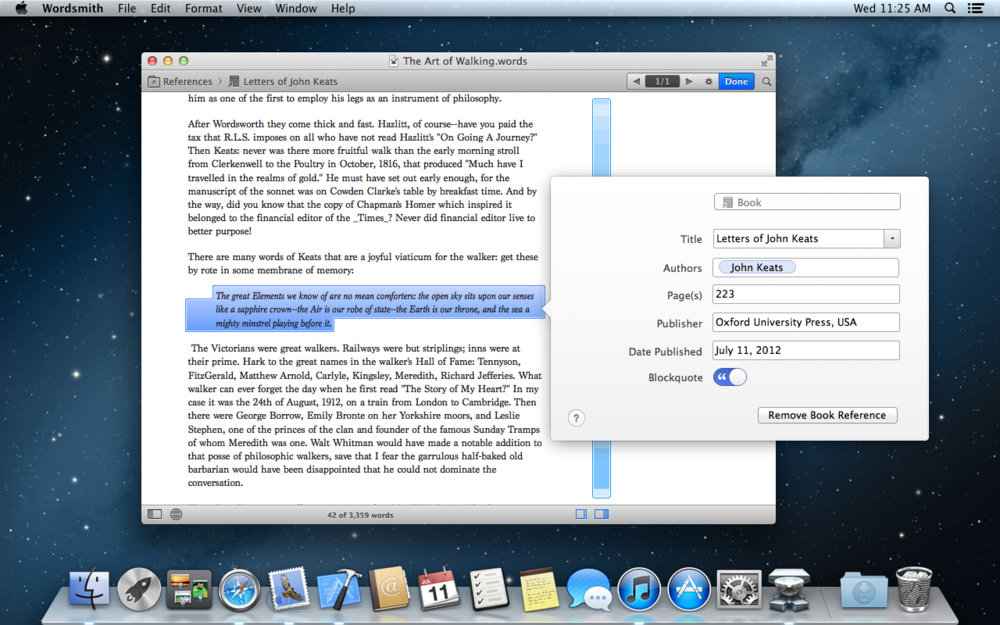Click the Publisher field

[806, 322]
